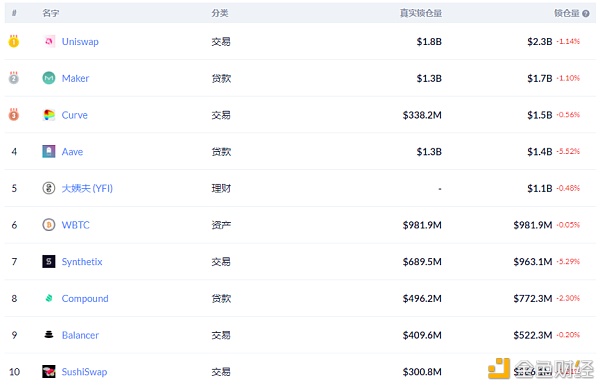Click the Uniswap logo icon

[x=49, y=41]
